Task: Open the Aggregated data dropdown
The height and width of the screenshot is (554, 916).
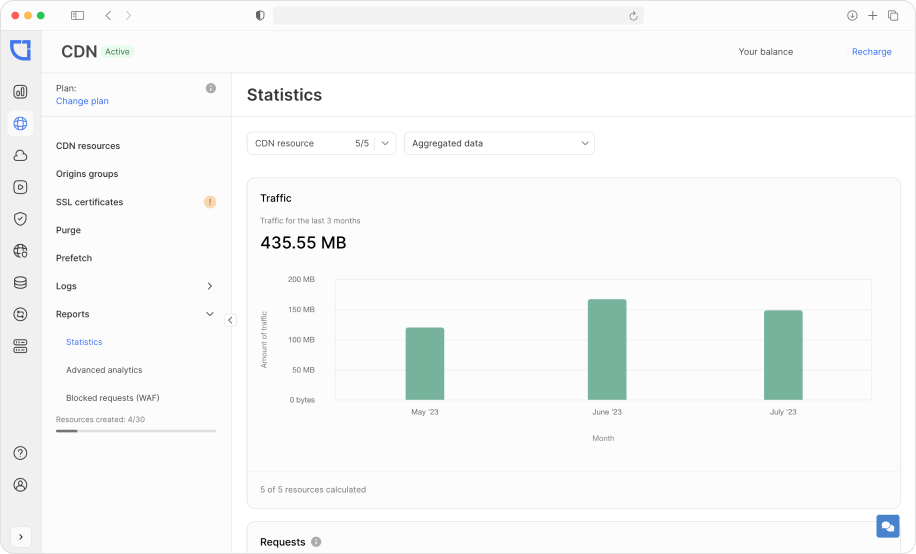Action: pos(499,143)
